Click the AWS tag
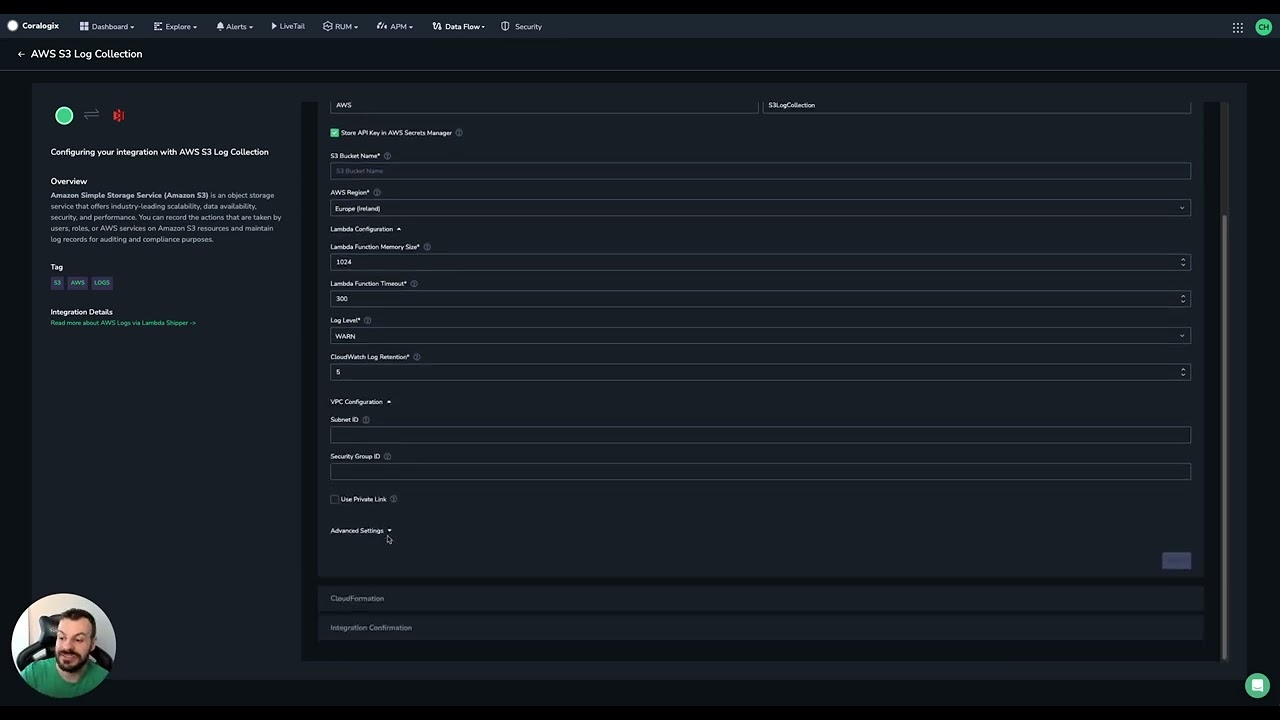Viewport: 1280px width, 720px height. (x=77, y=283)
